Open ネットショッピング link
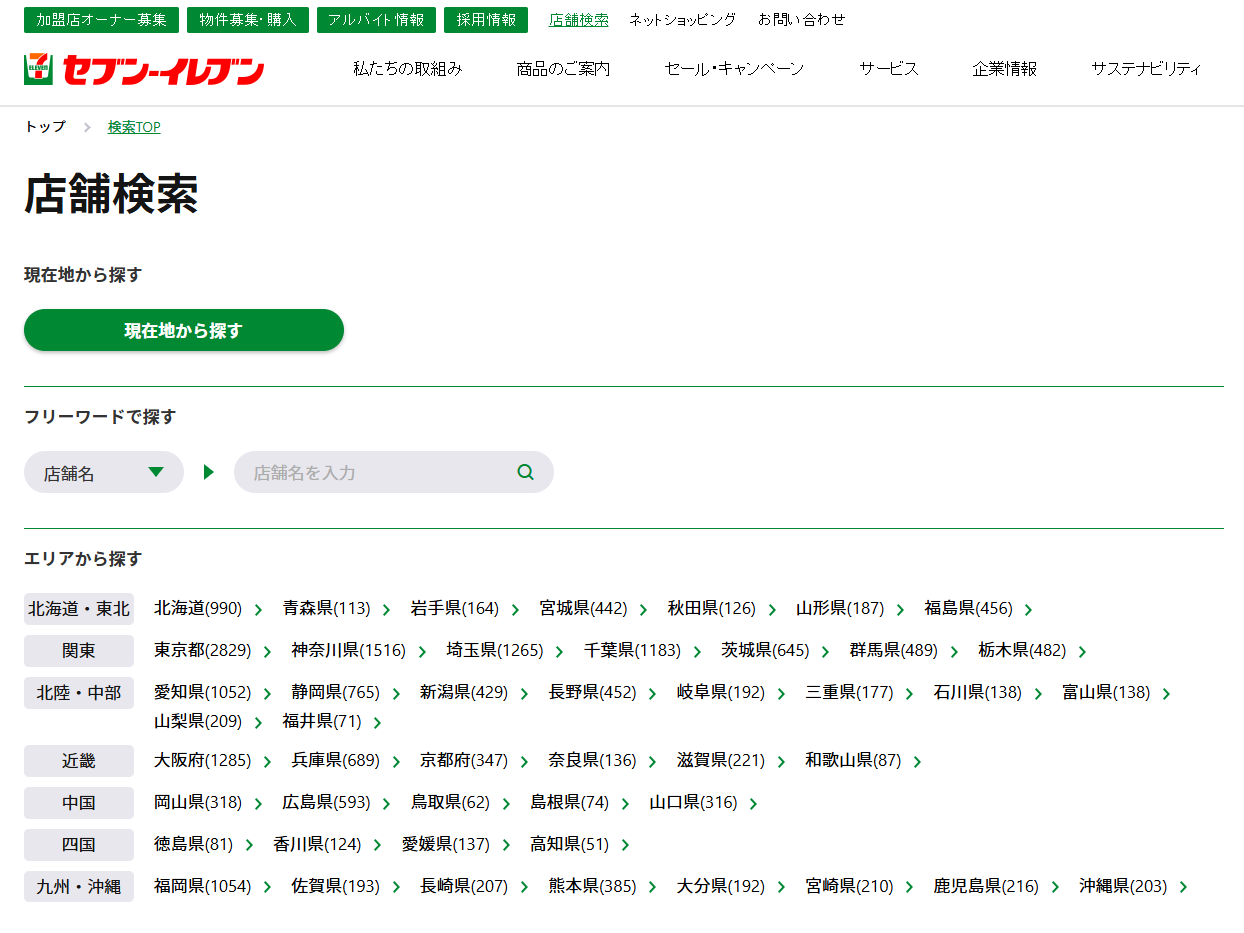This screenshot has height=933, width=1244. point(682,19)
